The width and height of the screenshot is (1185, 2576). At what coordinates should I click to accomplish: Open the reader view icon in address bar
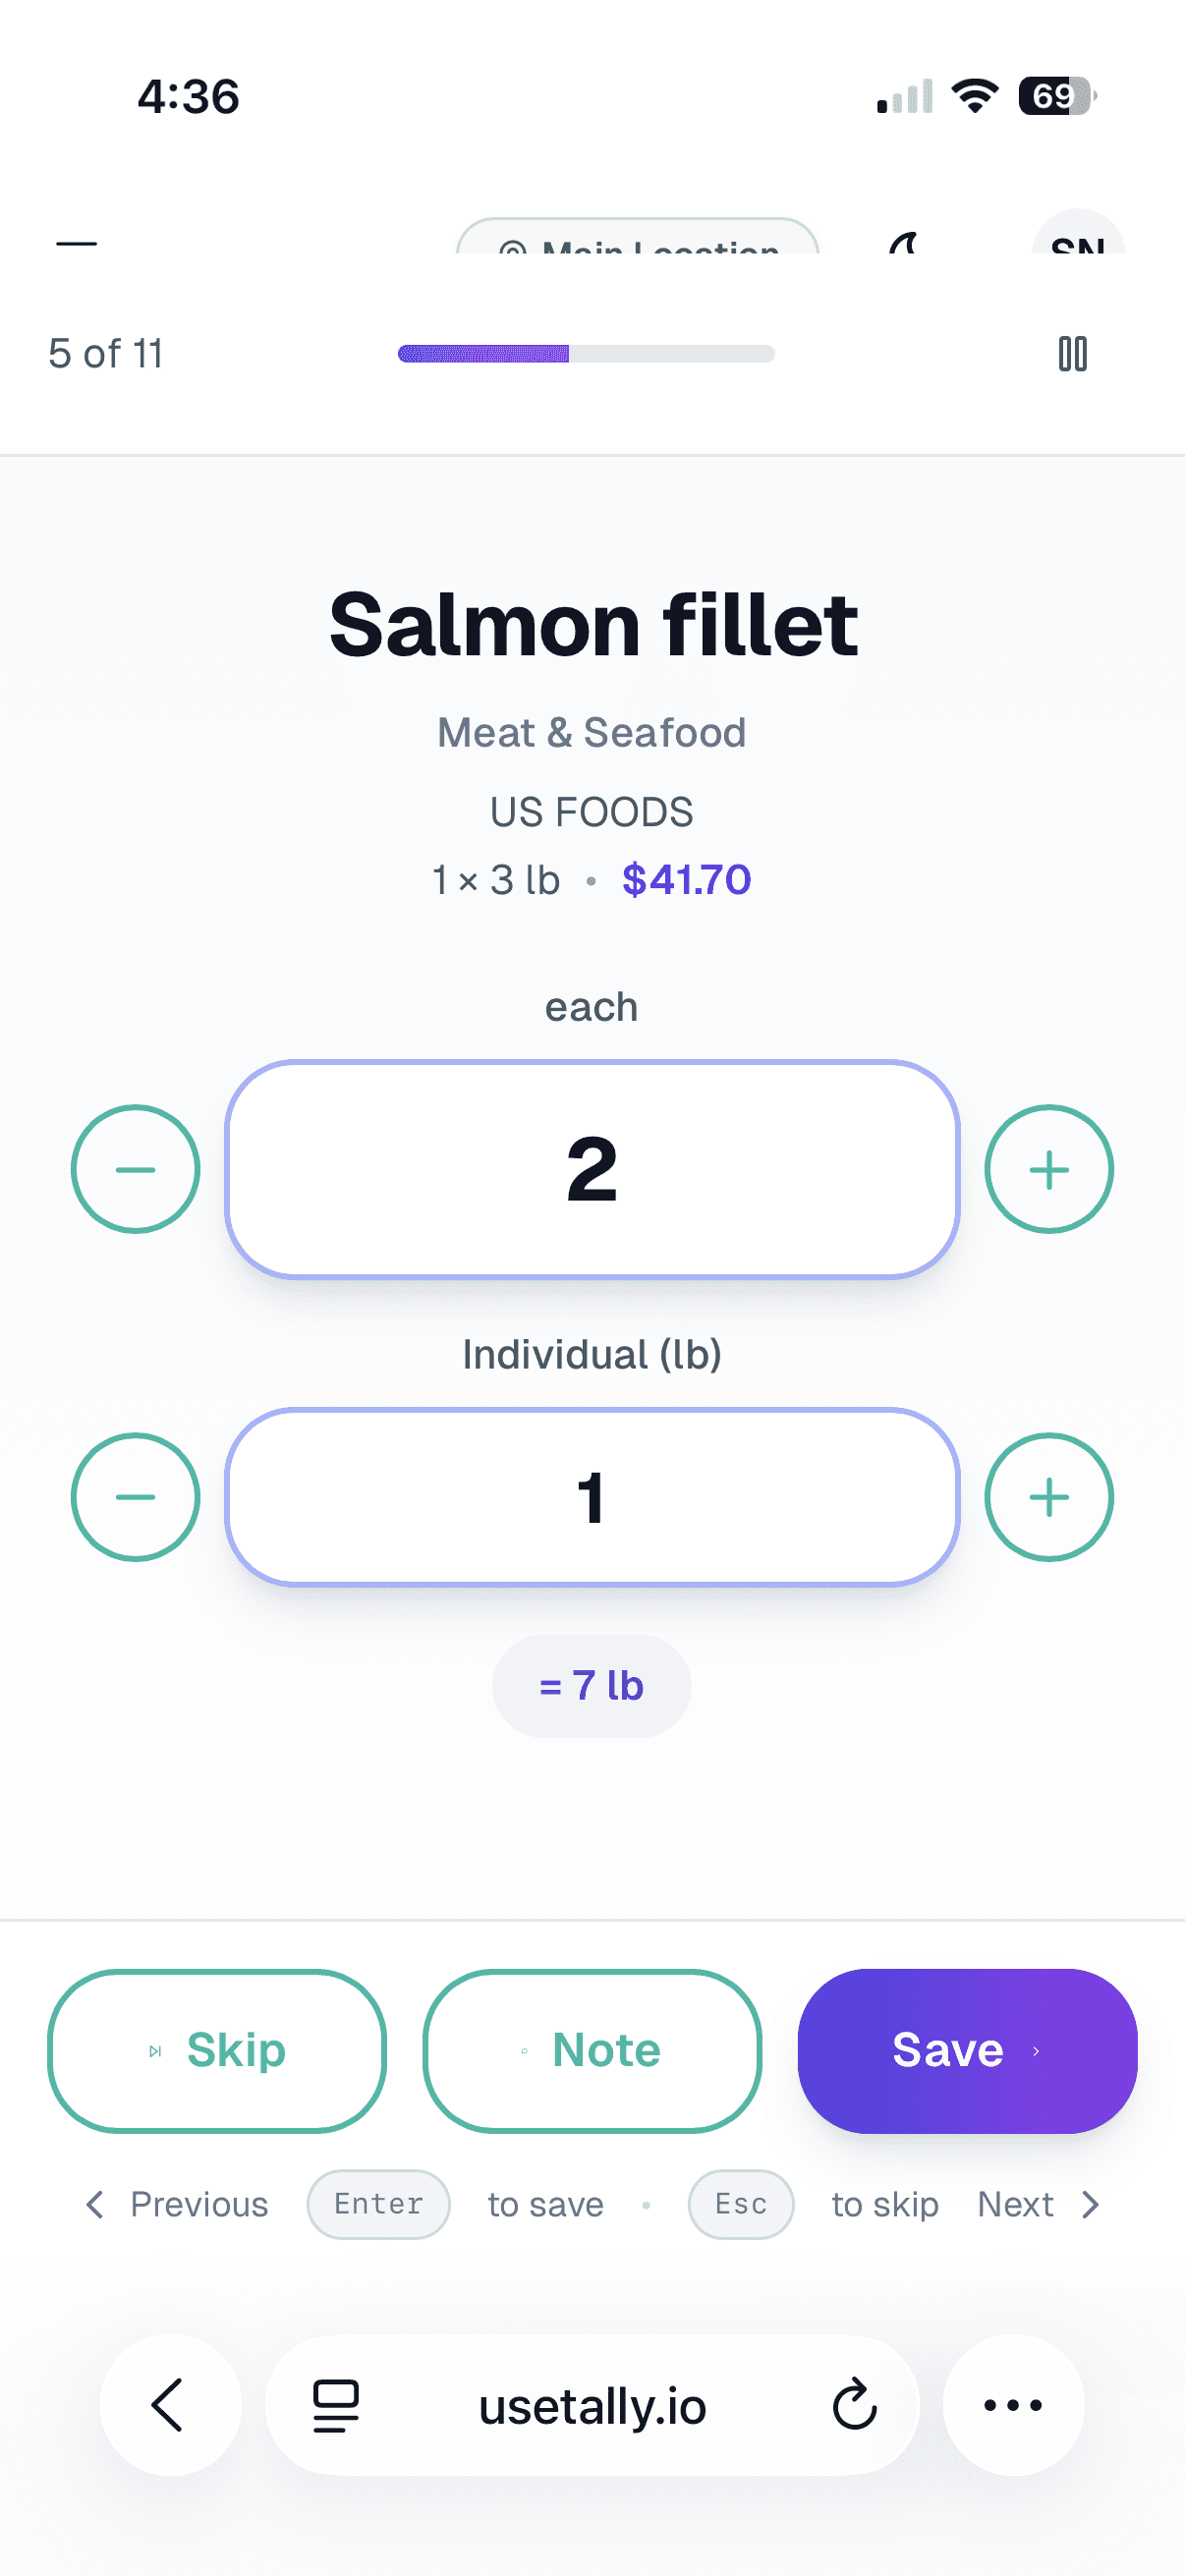pyautogui.click(x=334, y=2406)
